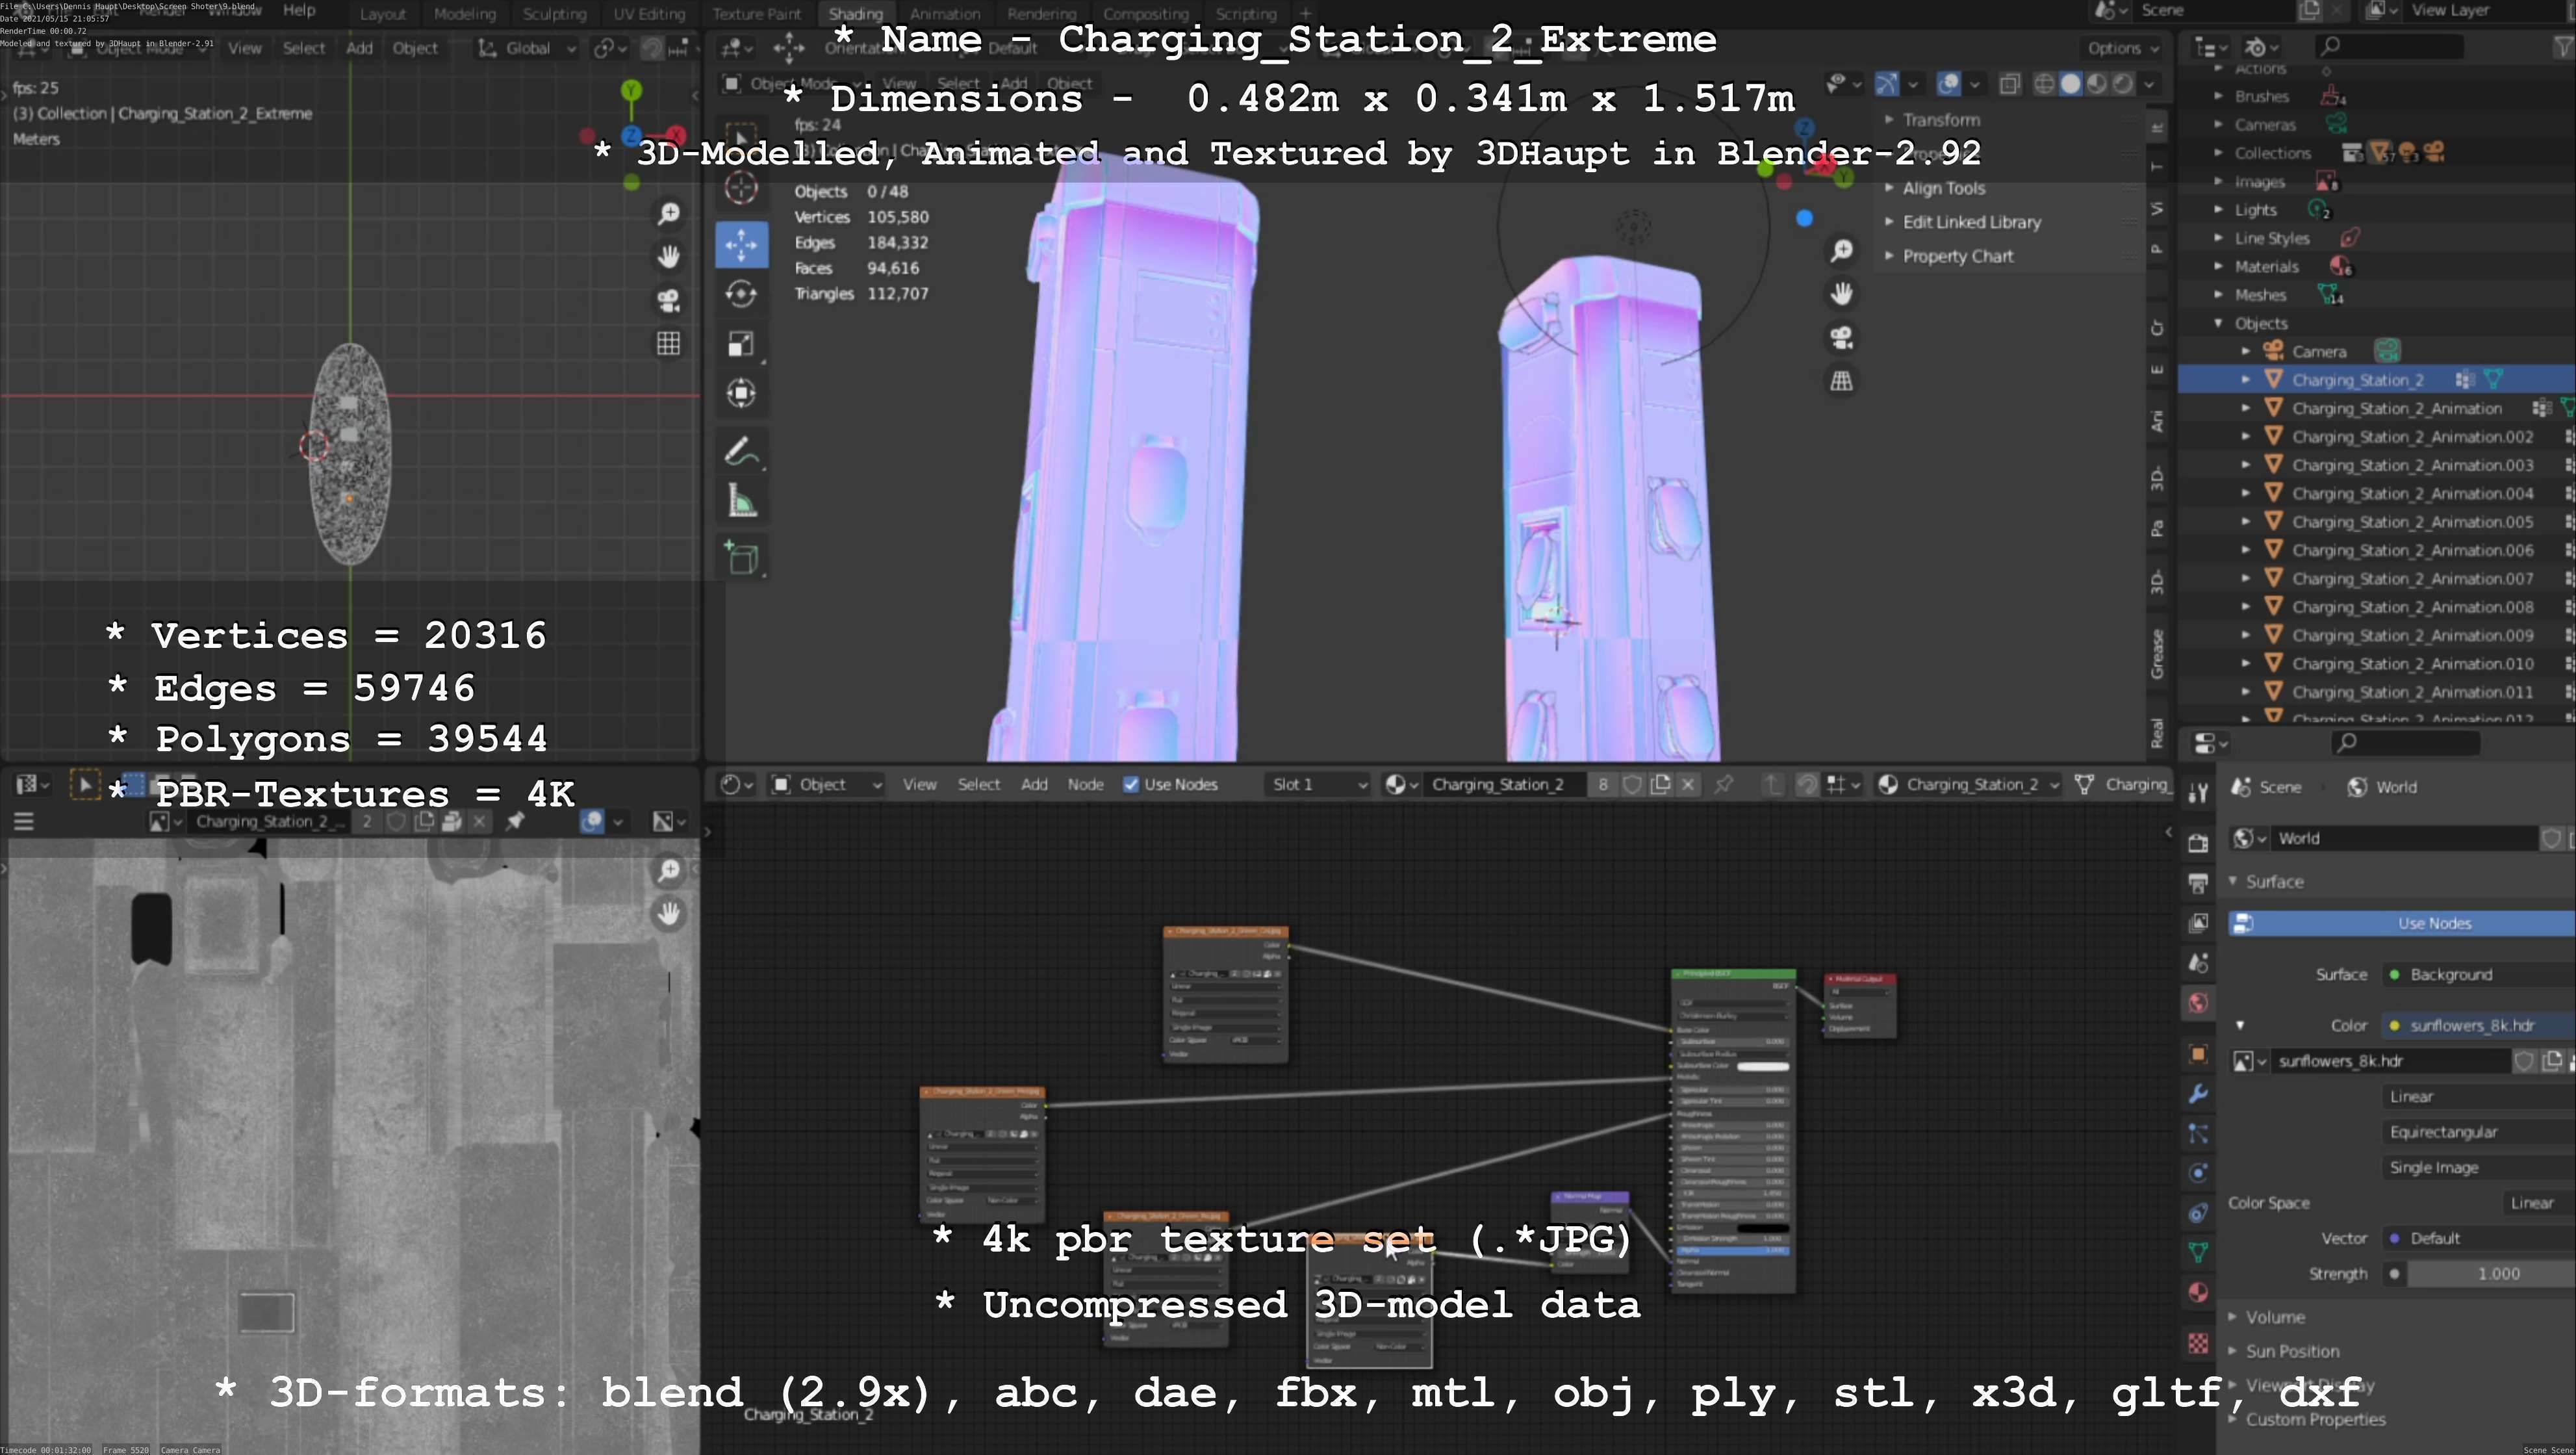Click Background surface shader field
2576x1455 pixels.
(x=2479, y=975)
